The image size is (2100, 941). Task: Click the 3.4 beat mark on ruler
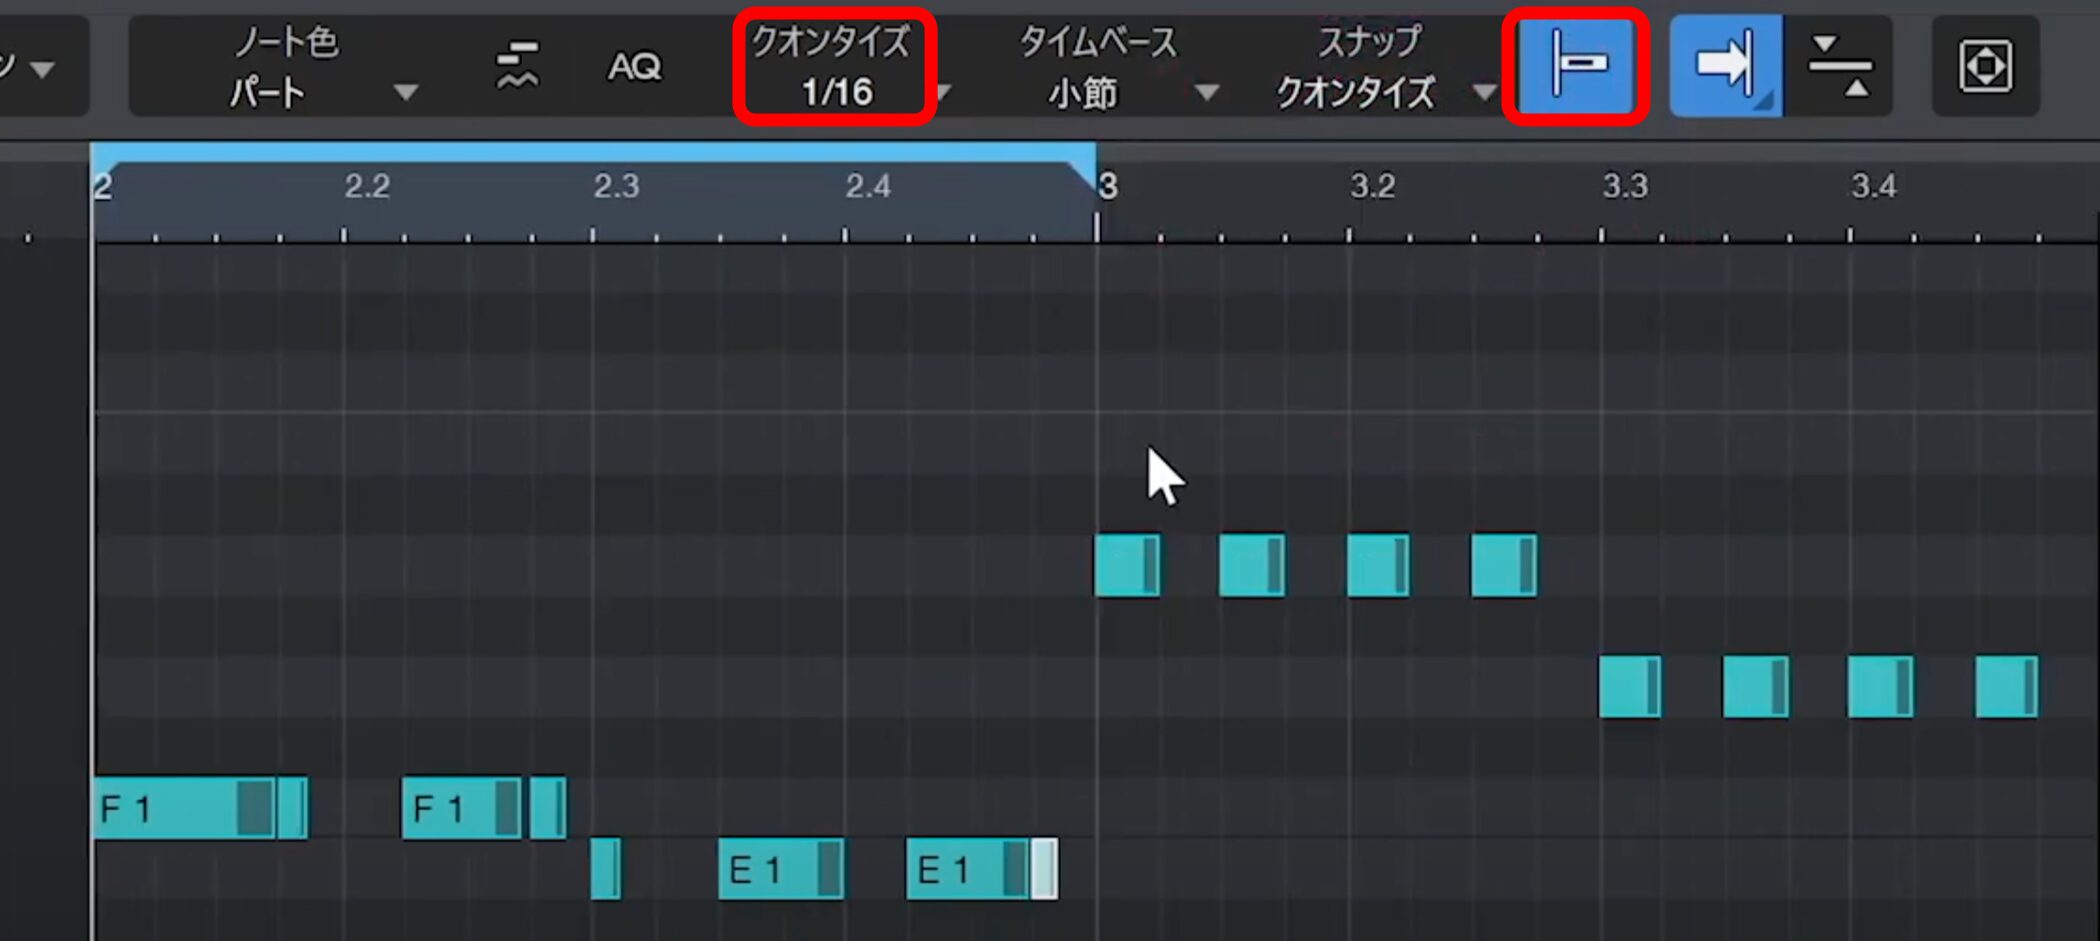(1872, 187)
